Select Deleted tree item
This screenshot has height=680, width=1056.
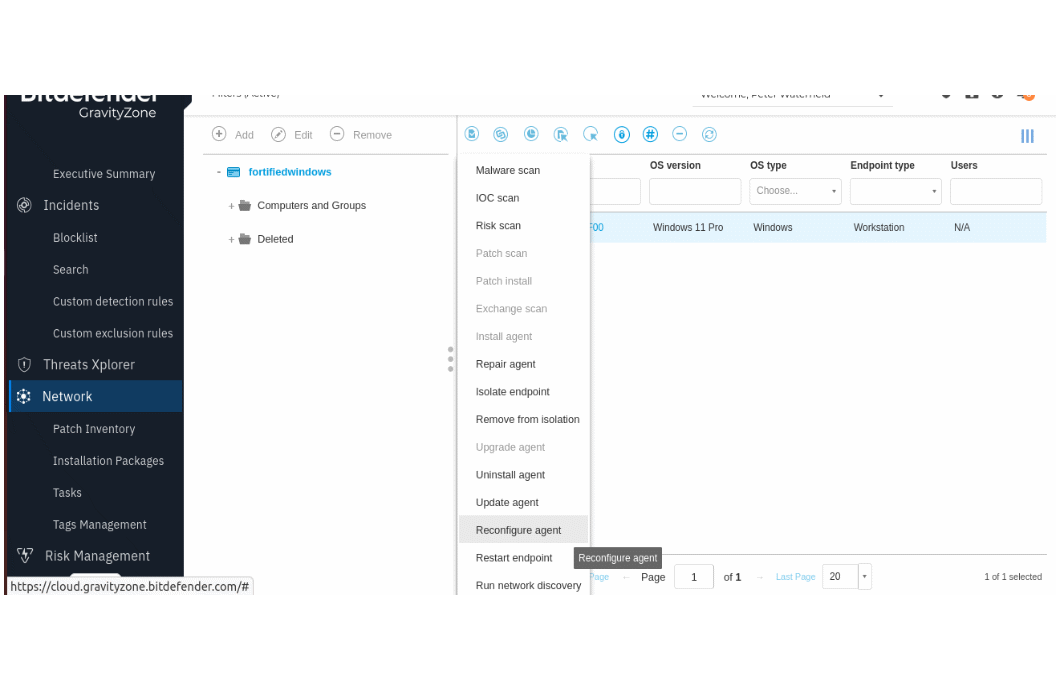[275, 239]
